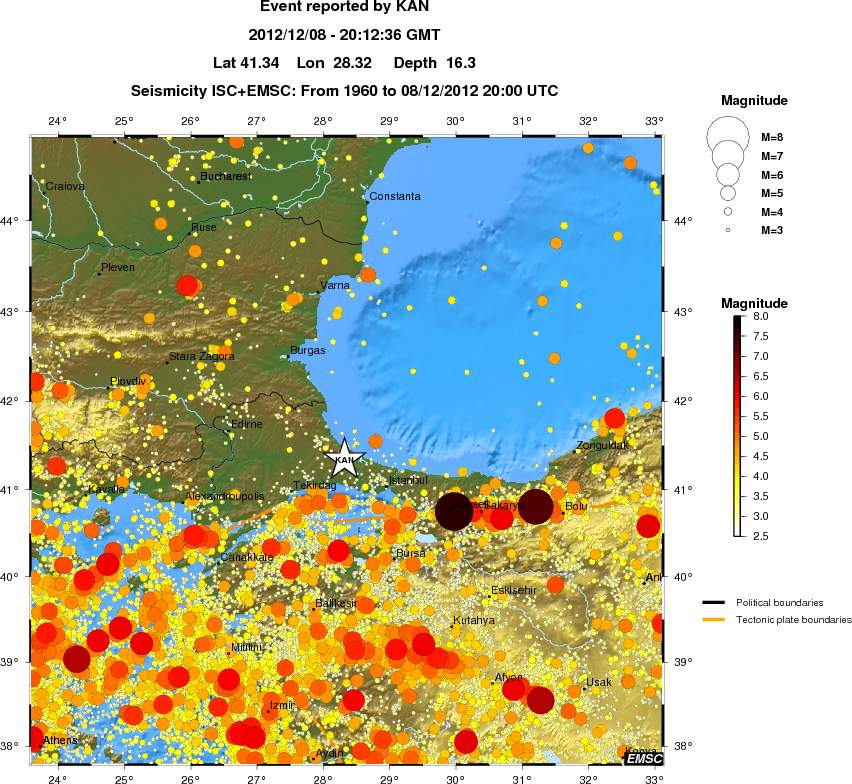Click the M=6 legend circle

(x=728, y=174)
